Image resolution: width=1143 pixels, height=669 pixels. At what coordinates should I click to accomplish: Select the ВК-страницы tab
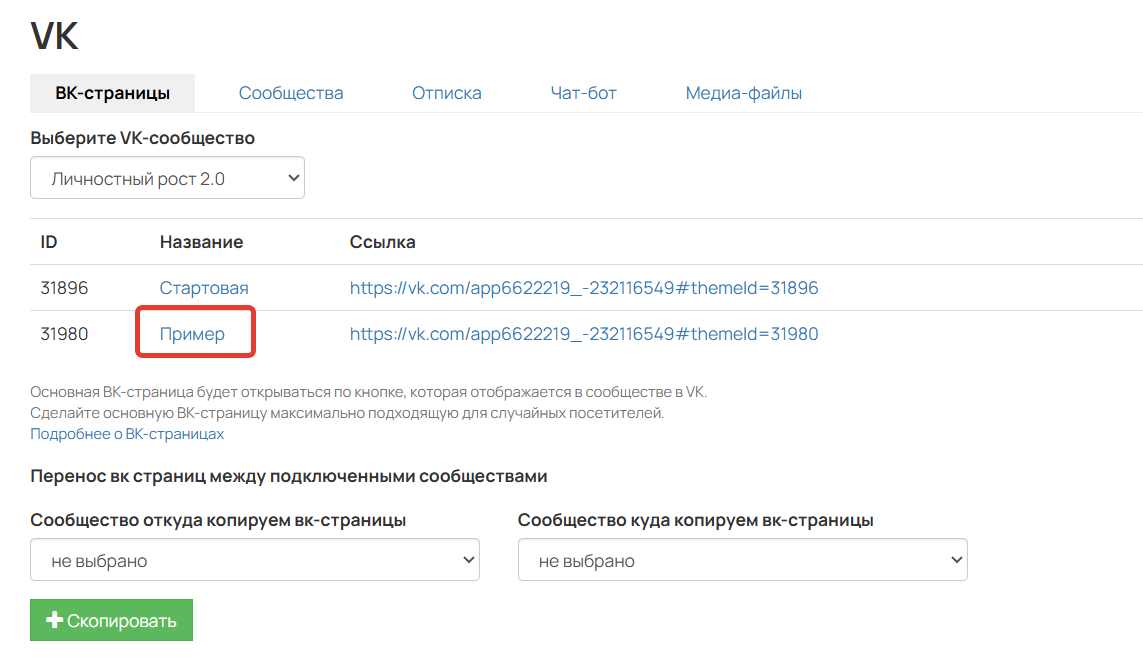pos(112,92)
